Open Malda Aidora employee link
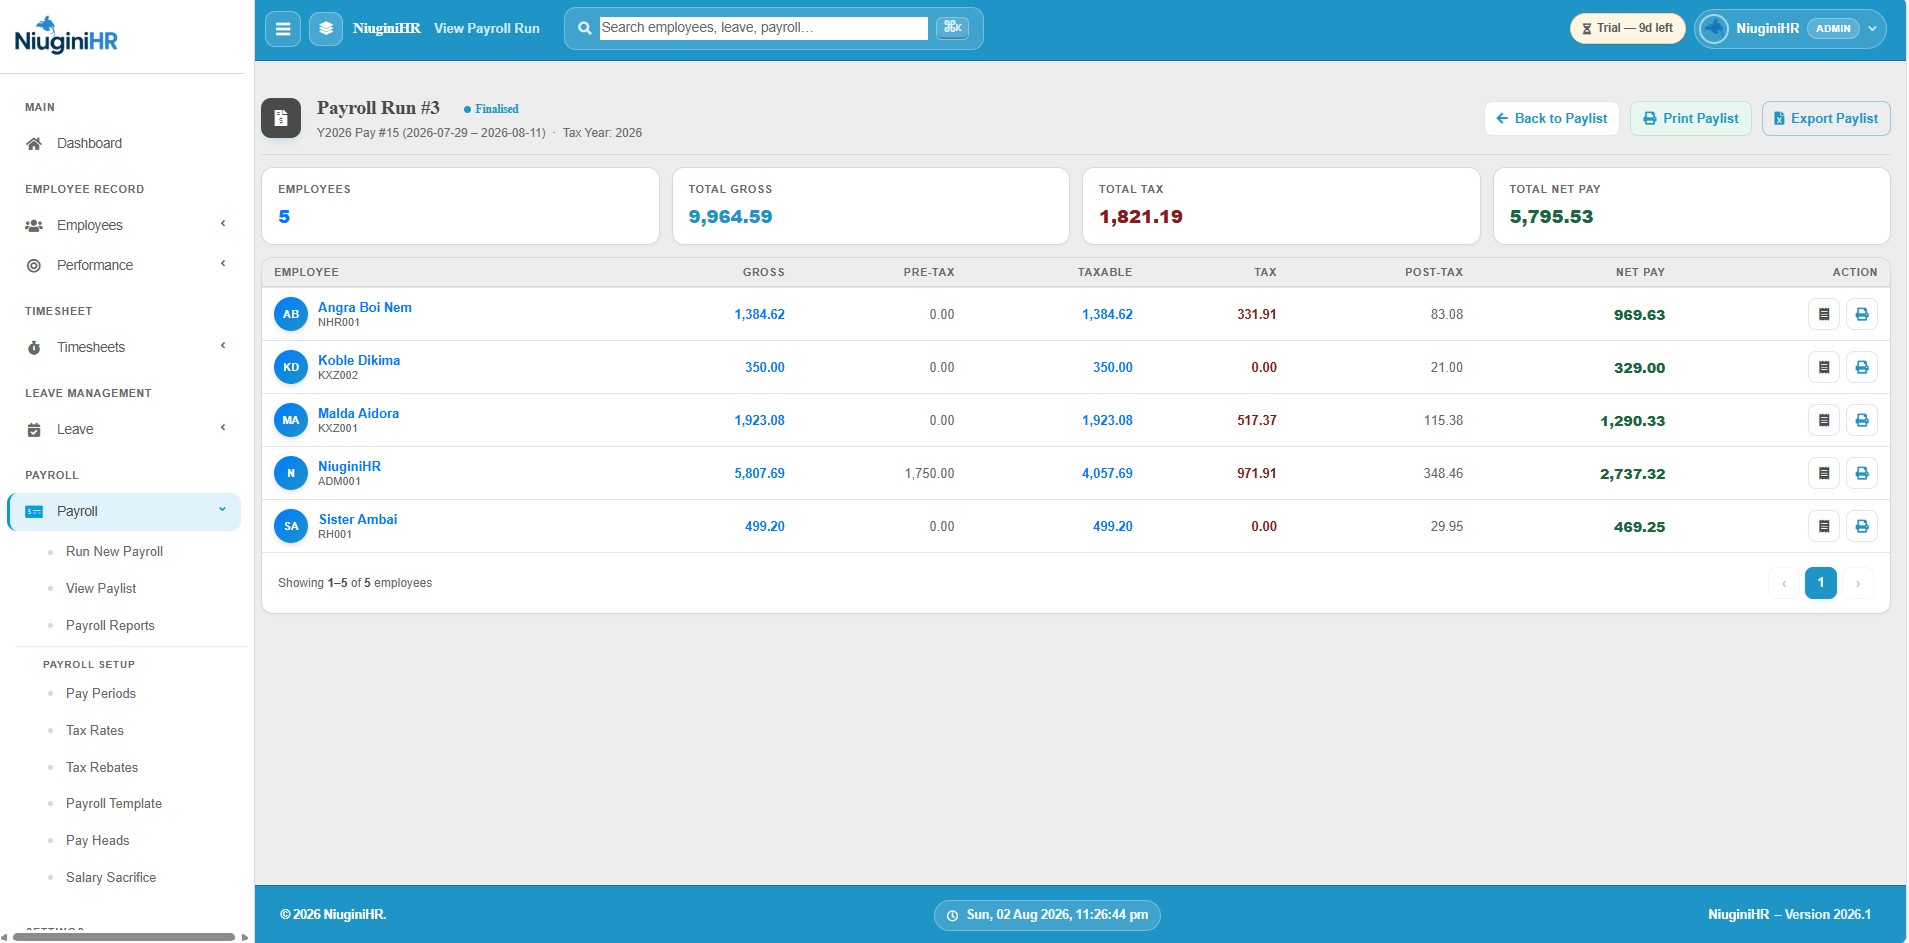The width and height of the screenshot is (1909, 943). click(358, 413)
